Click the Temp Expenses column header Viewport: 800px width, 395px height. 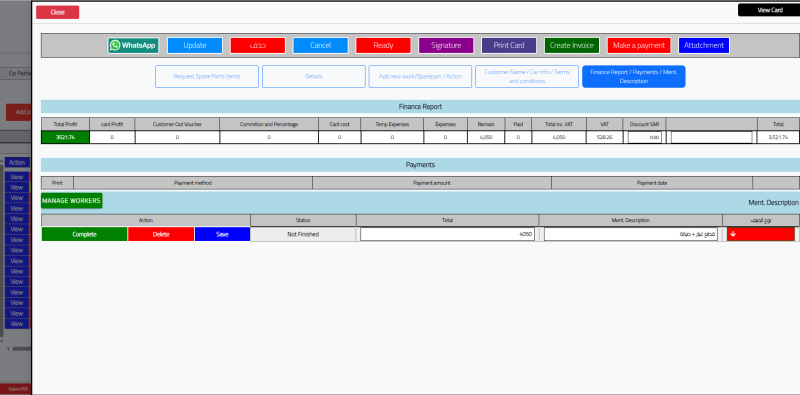coord(392,124)
